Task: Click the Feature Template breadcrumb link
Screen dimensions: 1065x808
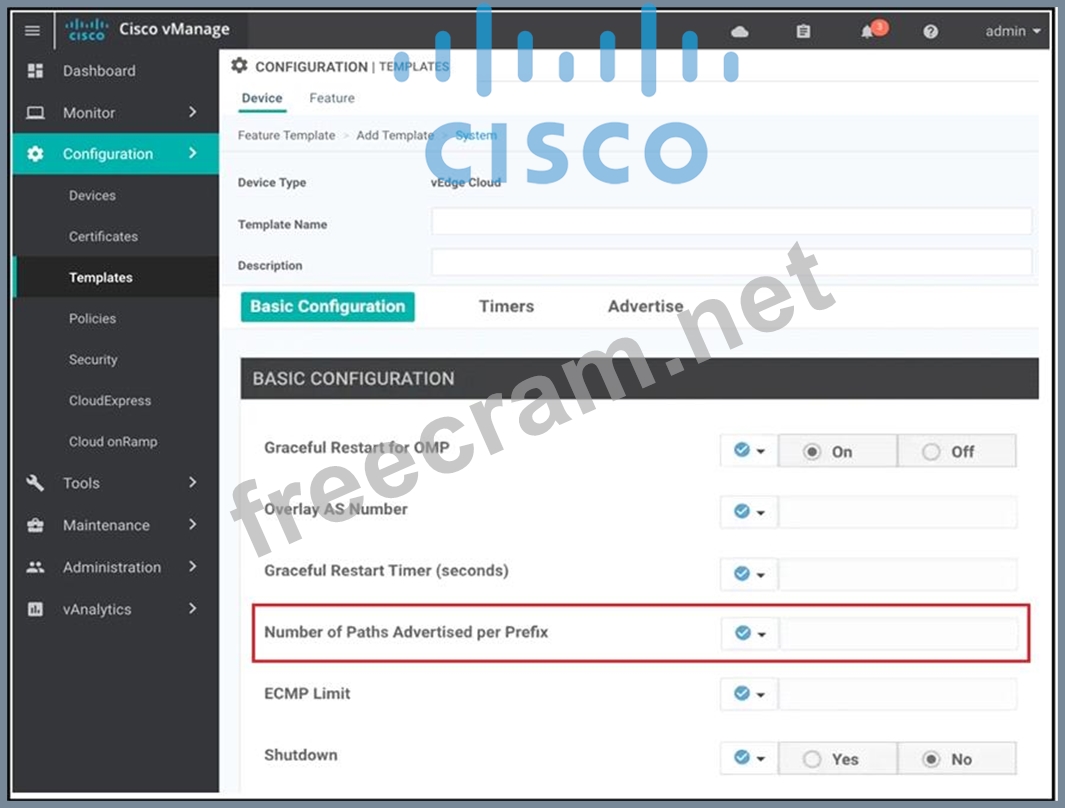Action: 286,136
